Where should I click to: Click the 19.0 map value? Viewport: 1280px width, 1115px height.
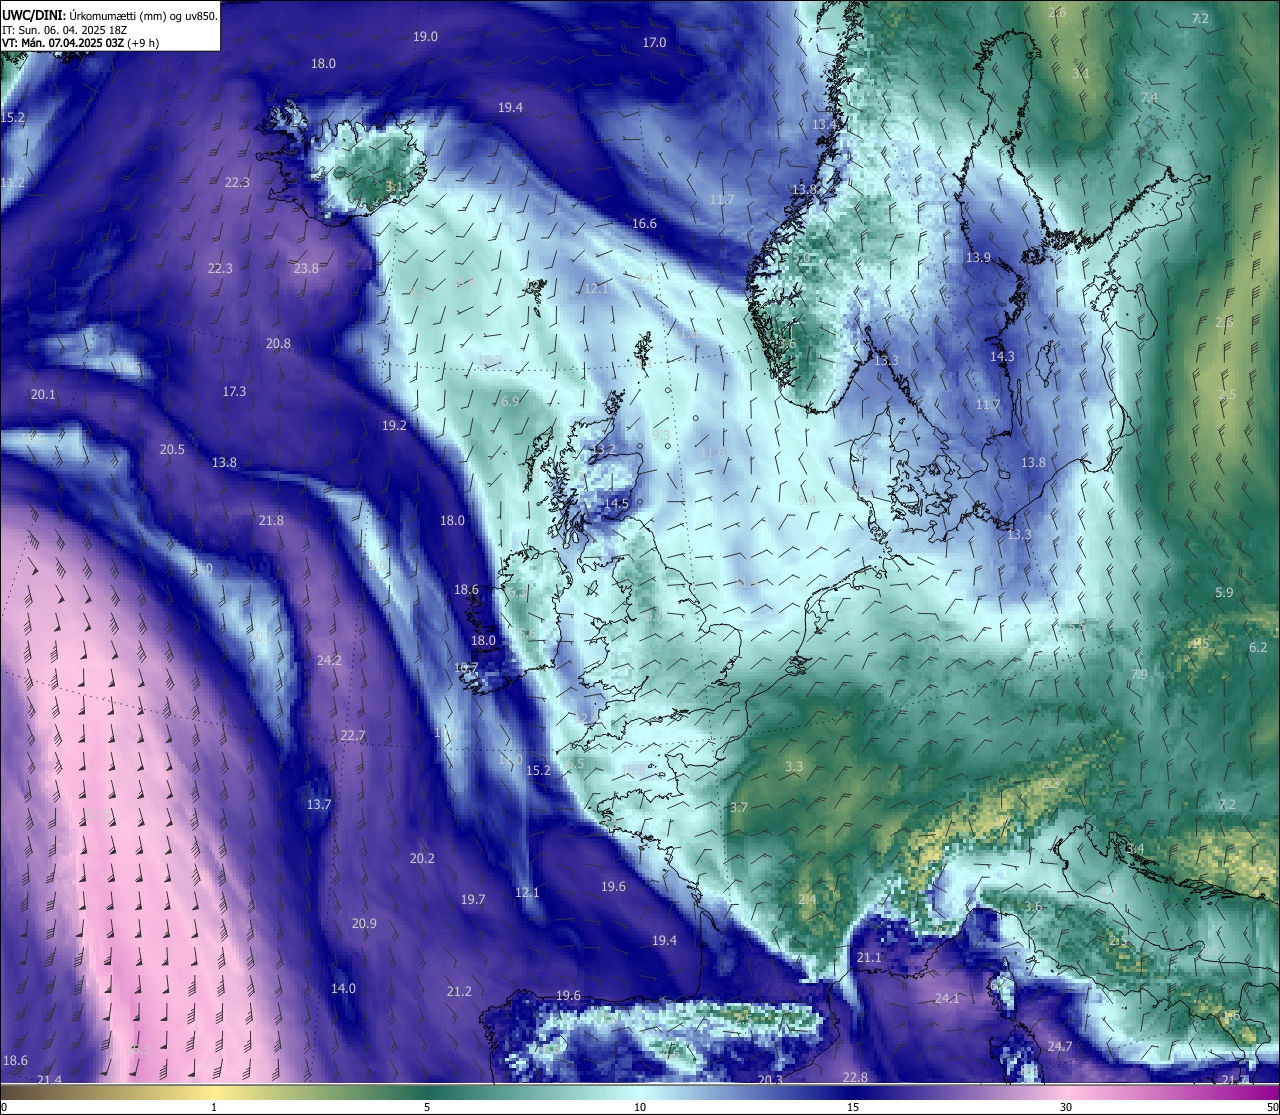point(425,36)
